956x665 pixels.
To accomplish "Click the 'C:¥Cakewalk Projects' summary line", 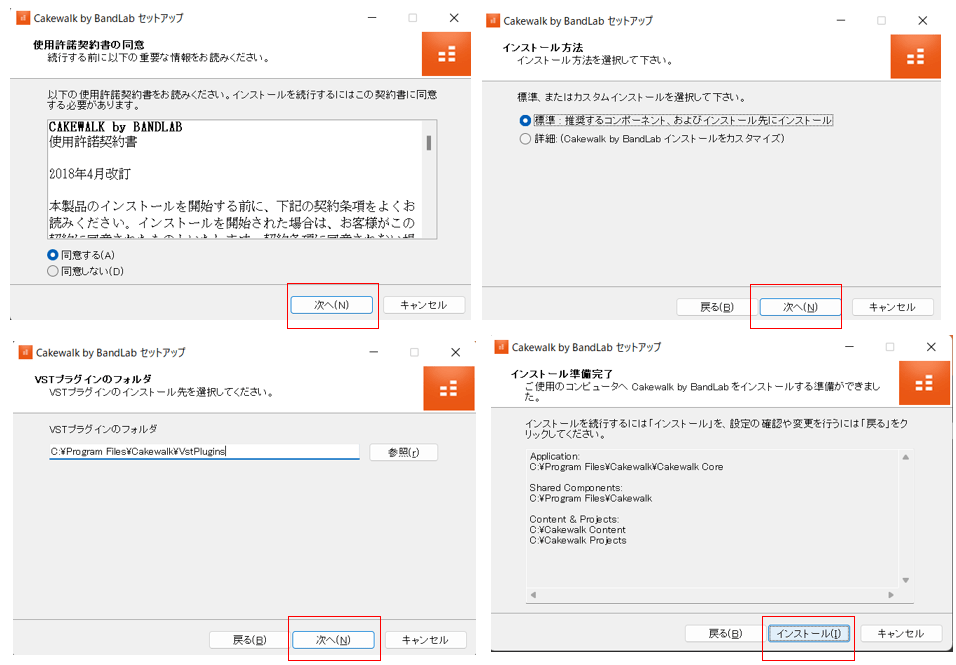I will tap(578, 541).
